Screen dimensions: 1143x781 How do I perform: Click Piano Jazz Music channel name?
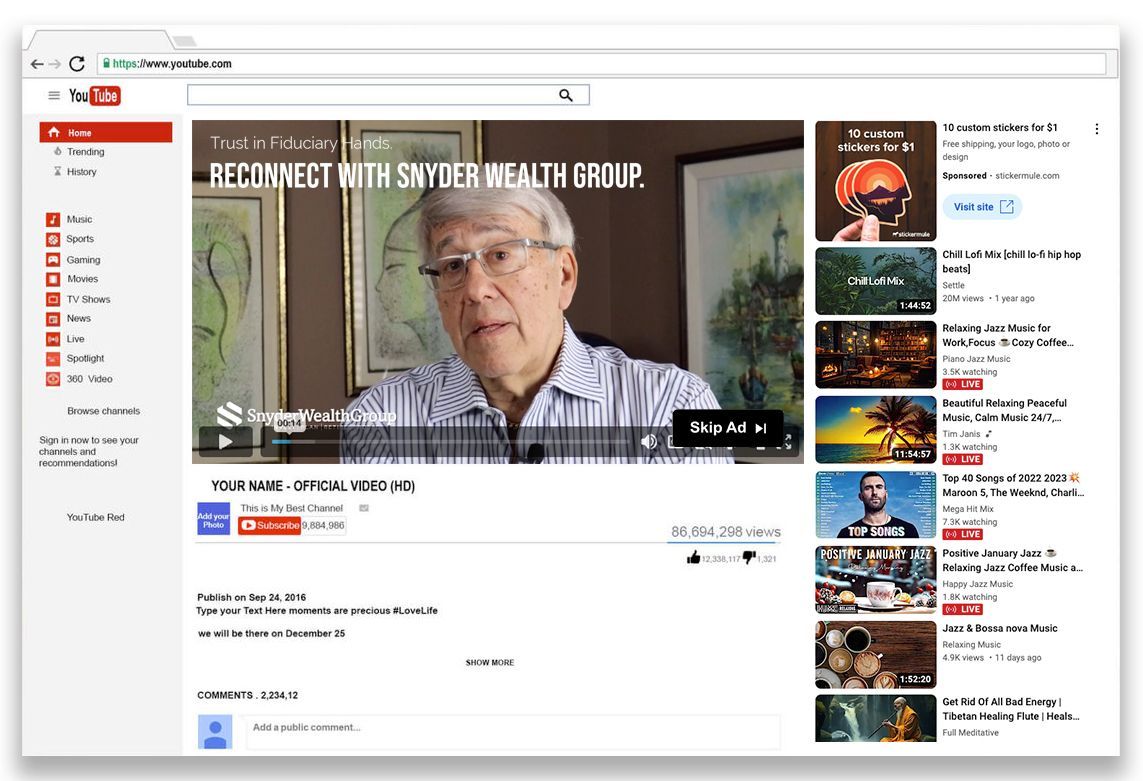click(976, 359)
